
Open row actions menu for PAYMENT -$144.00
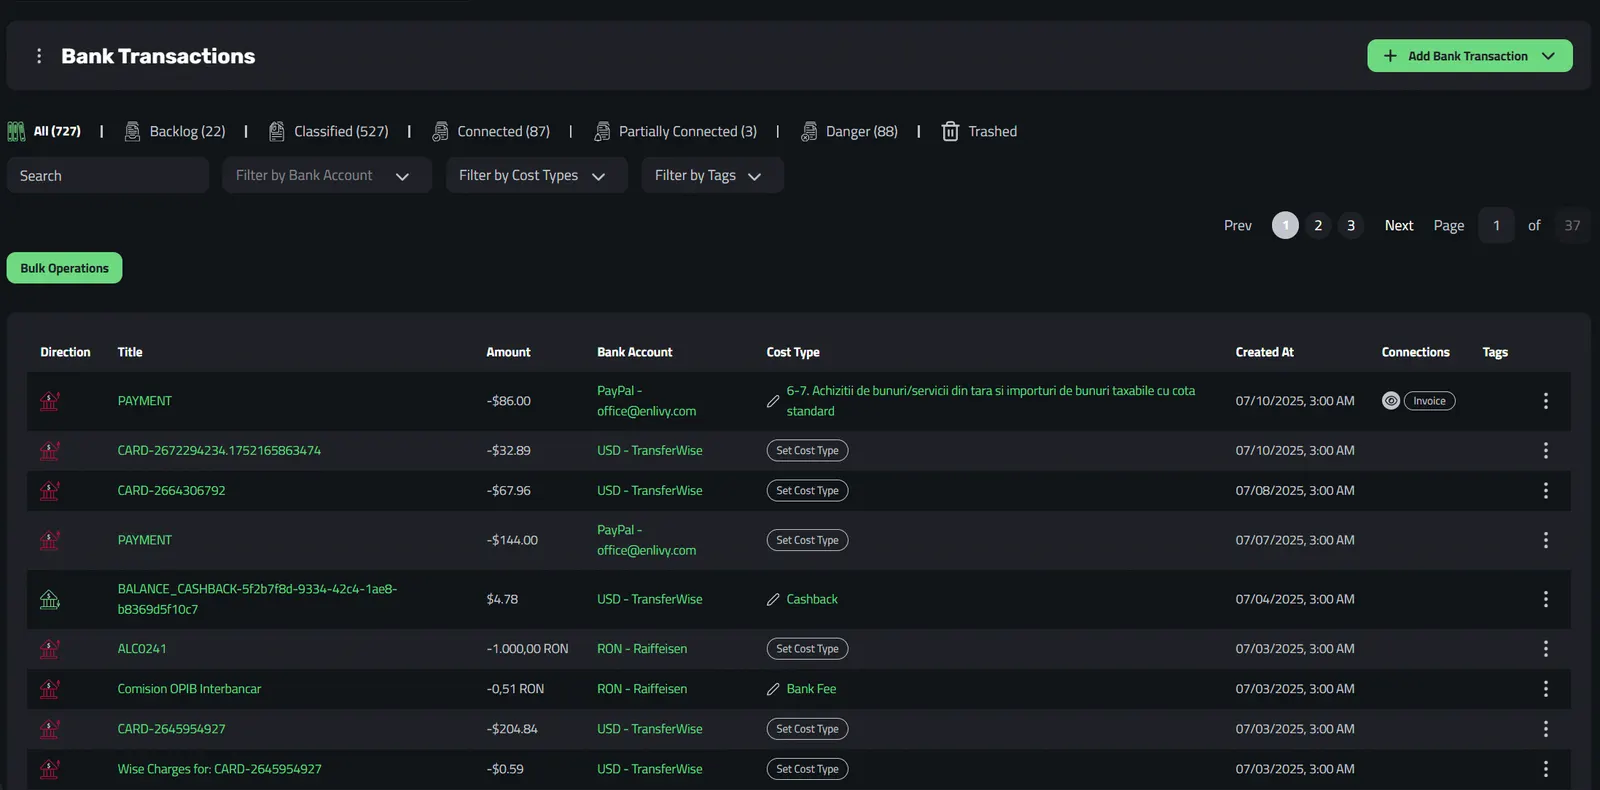click(1546, 540)
